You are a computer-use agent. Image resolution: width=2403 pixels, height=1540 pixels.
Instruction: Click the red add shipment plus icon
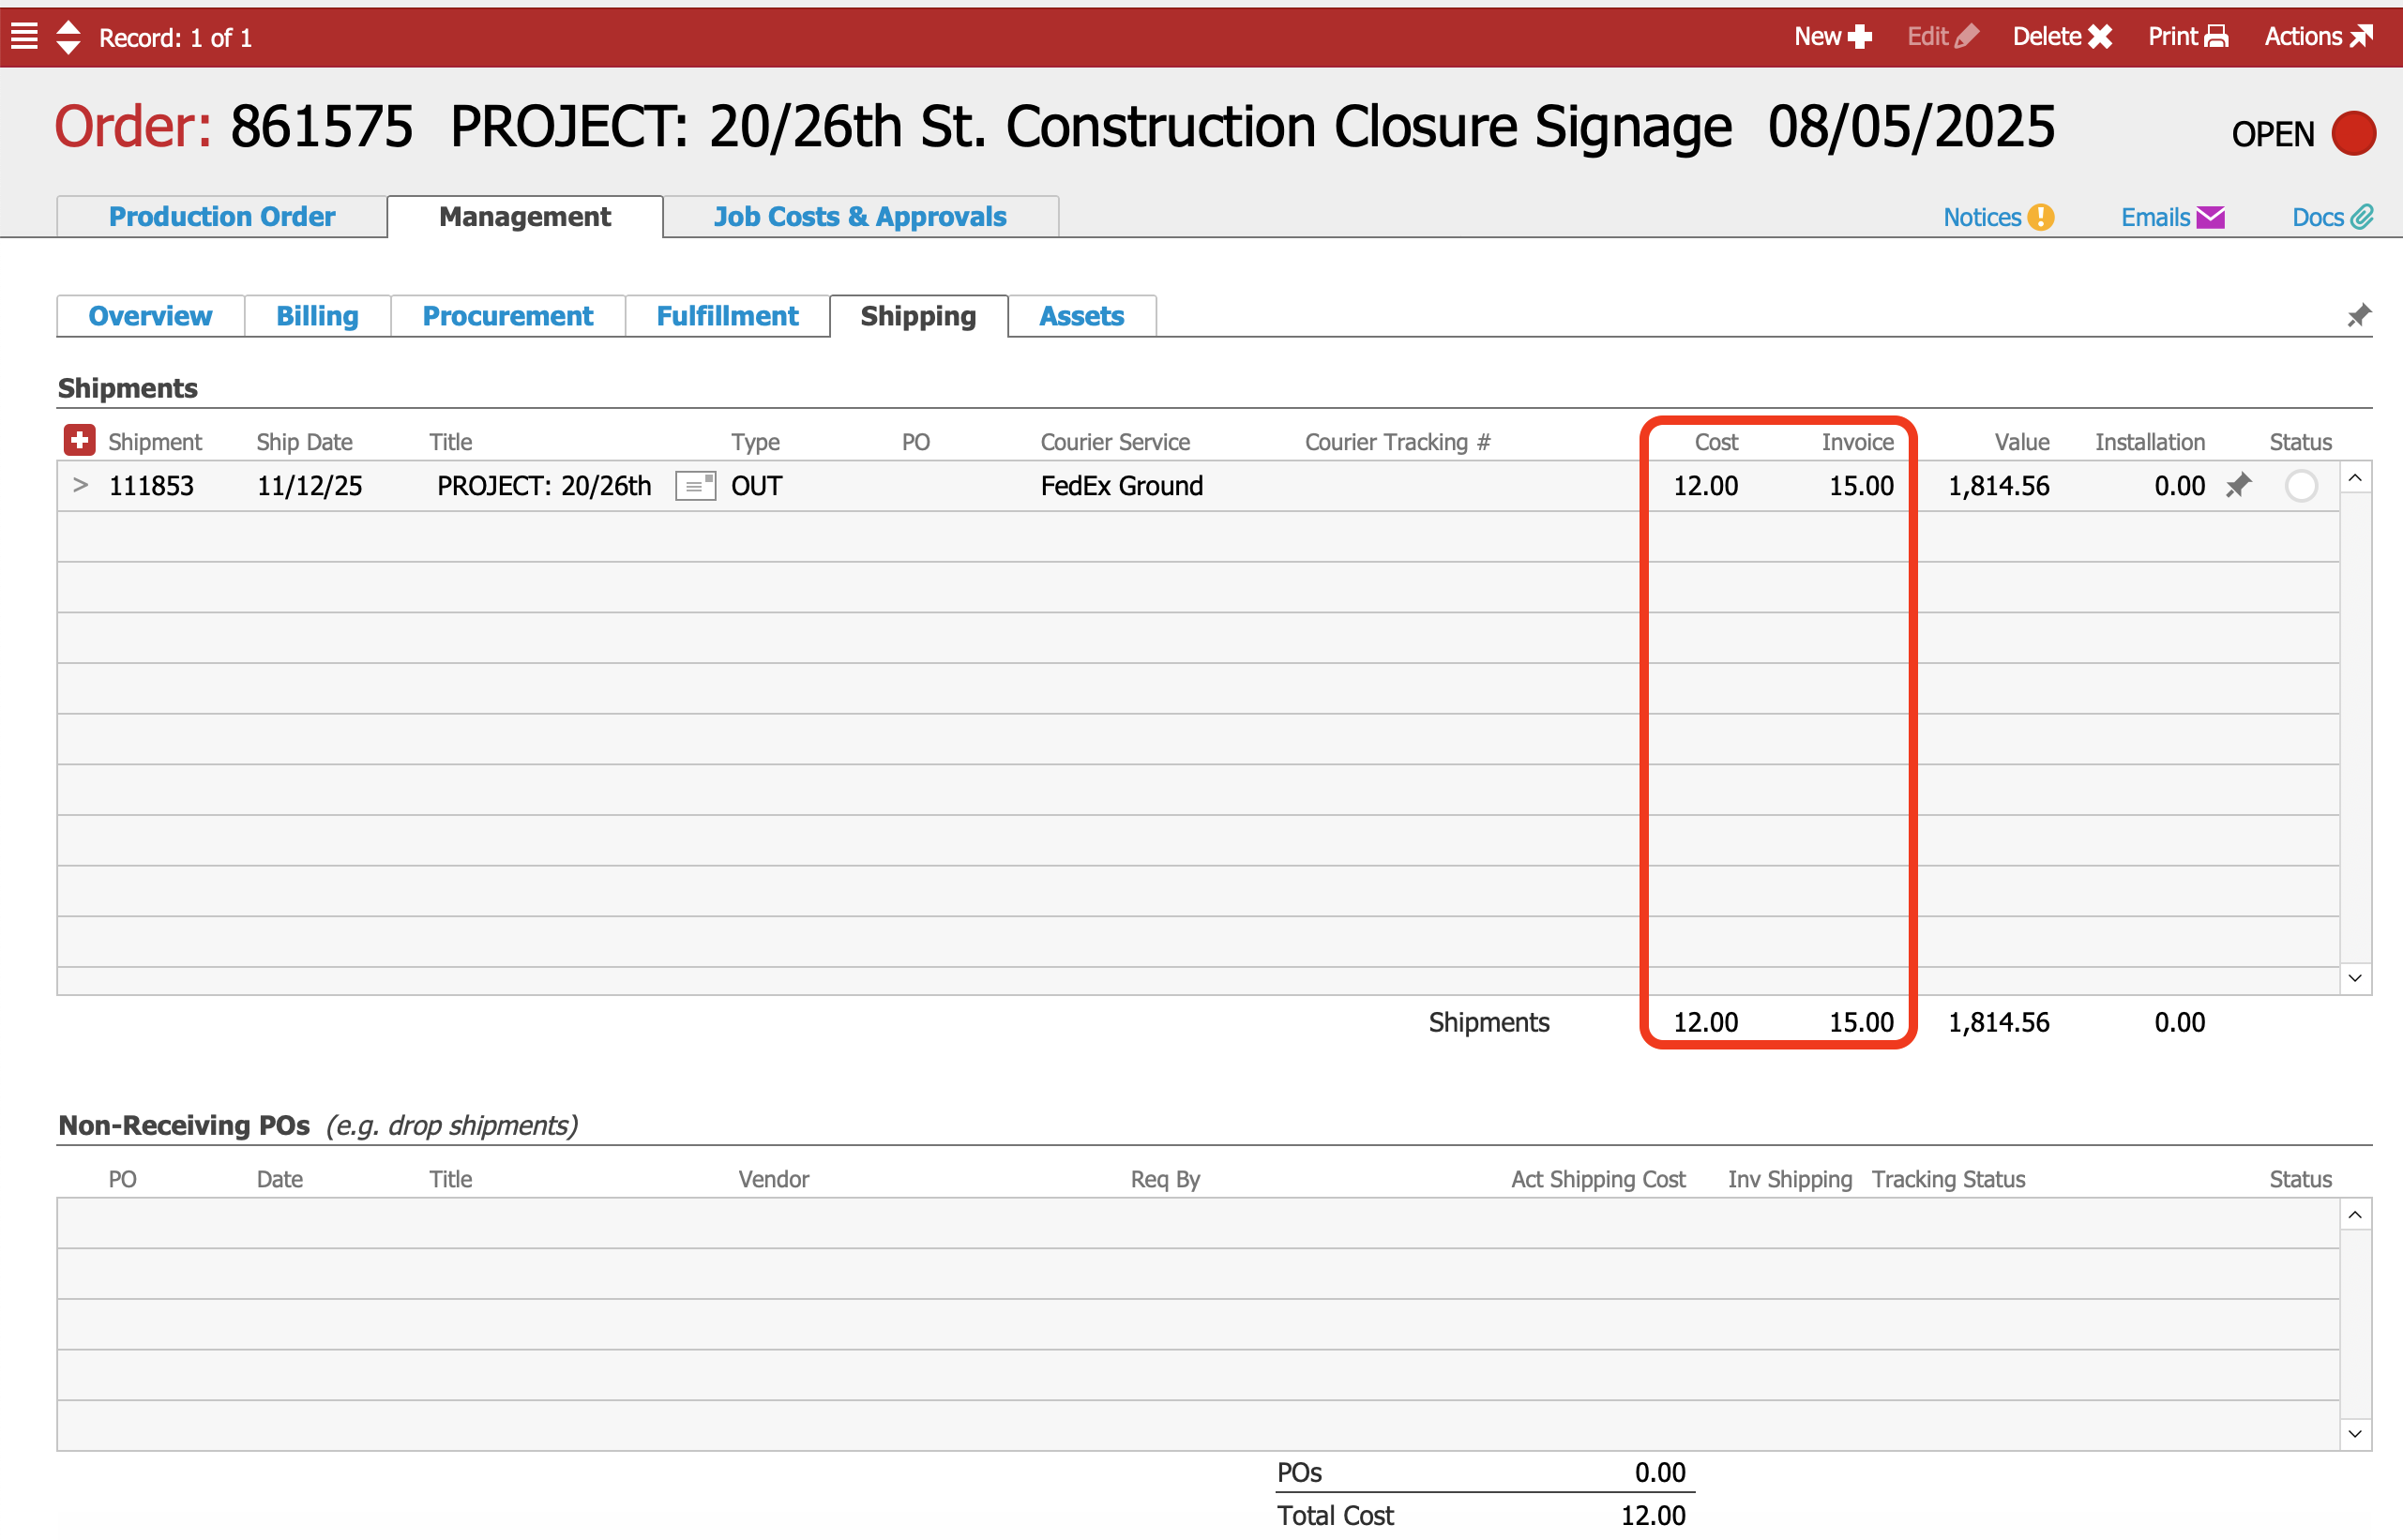point(79,440)
